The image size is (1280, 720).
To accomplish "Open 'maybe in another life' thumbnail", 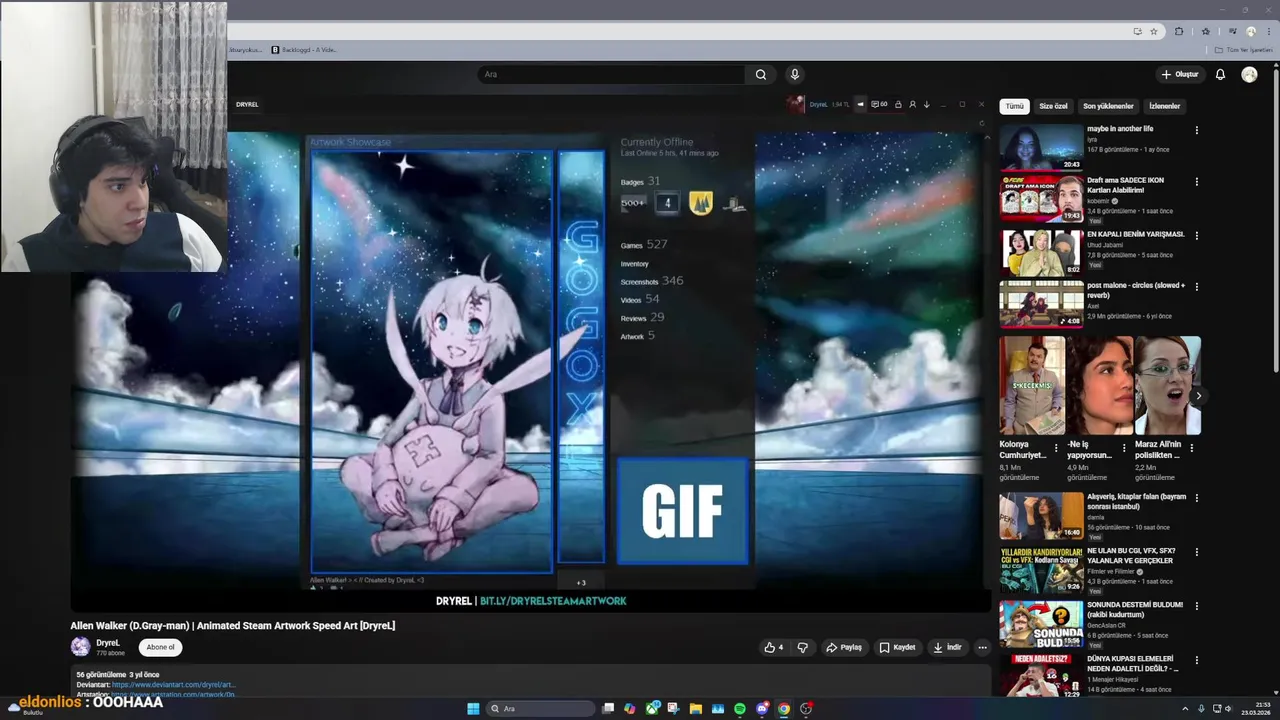I will click(x=1041, y=147).
